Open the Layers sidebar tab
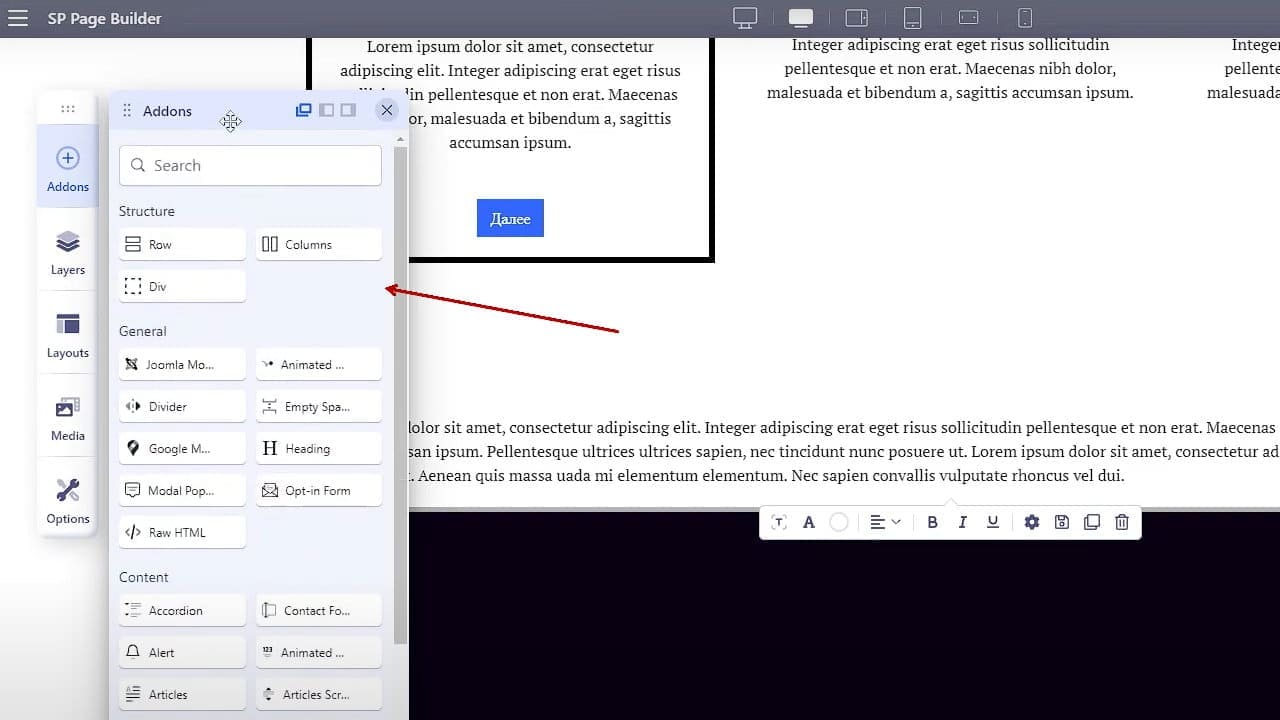Viewport: 1280px width, 720px height. [x=68, y=253]
